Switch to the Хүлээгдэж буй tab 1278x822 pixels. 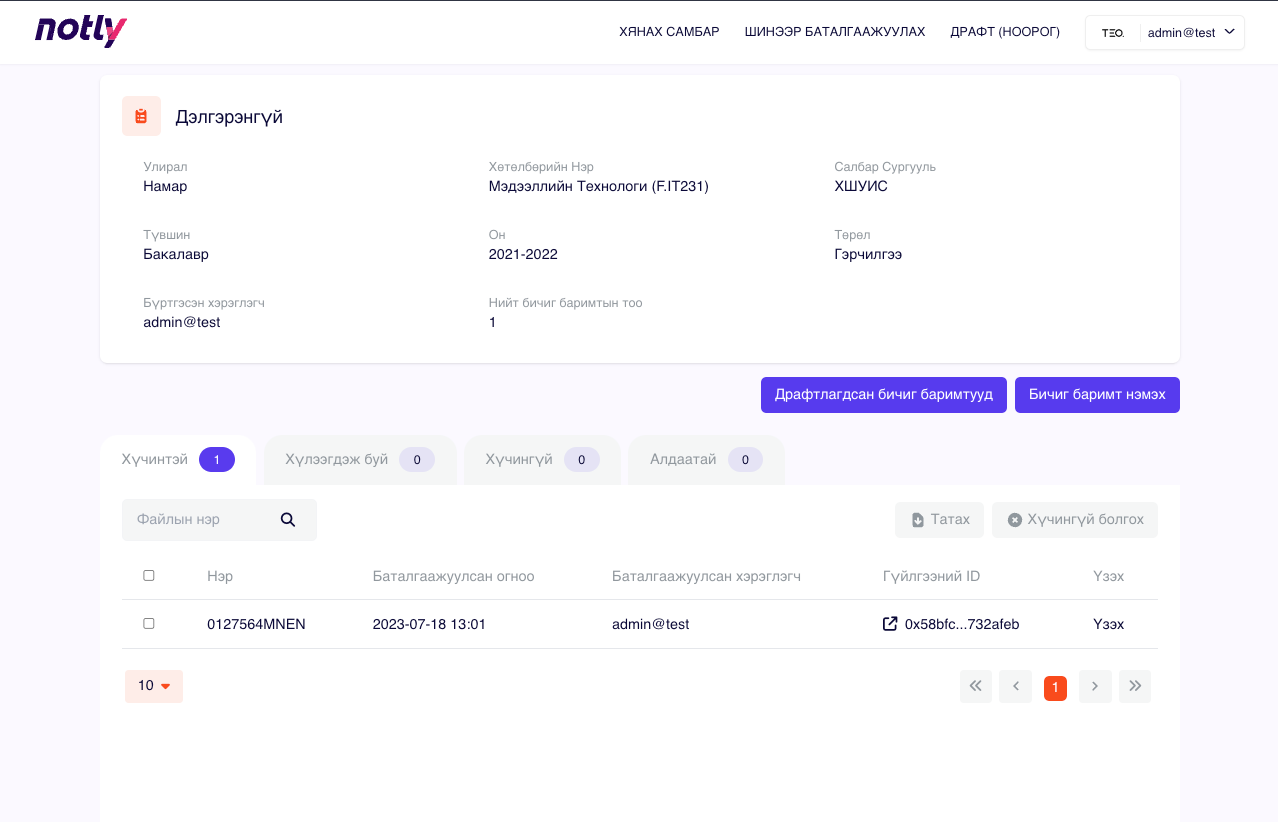pyautogui.click(x=360, y=460)
